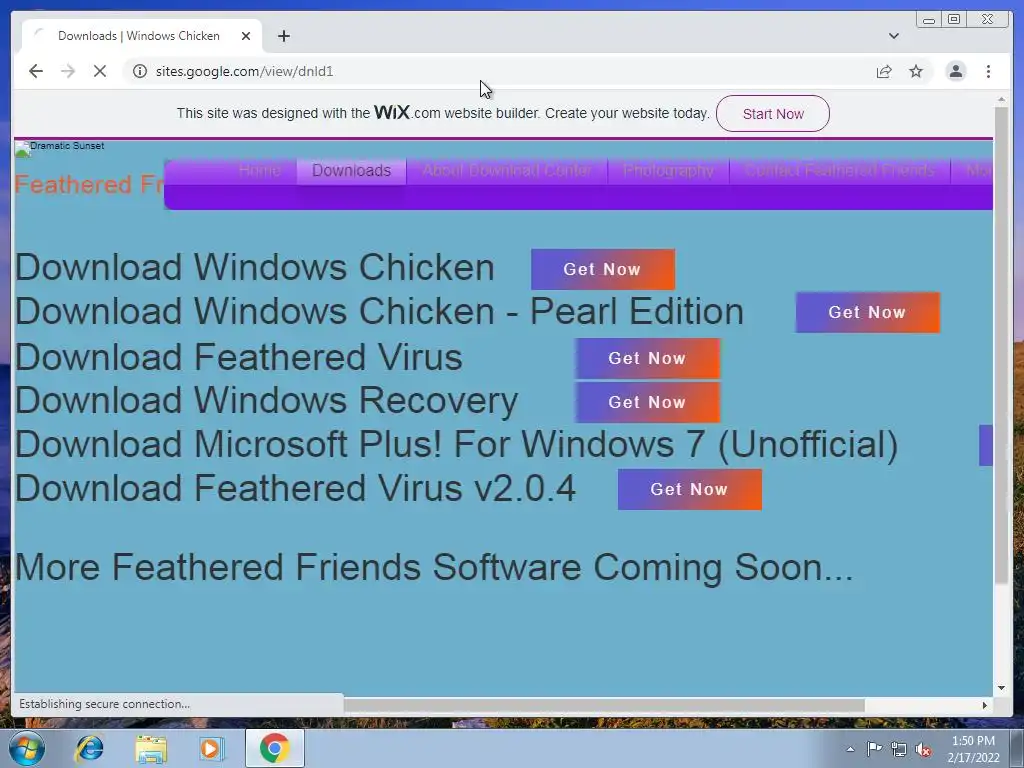Expand the tab search chevron
Viewport: 1024px width, 768px height.
point(893,36)
